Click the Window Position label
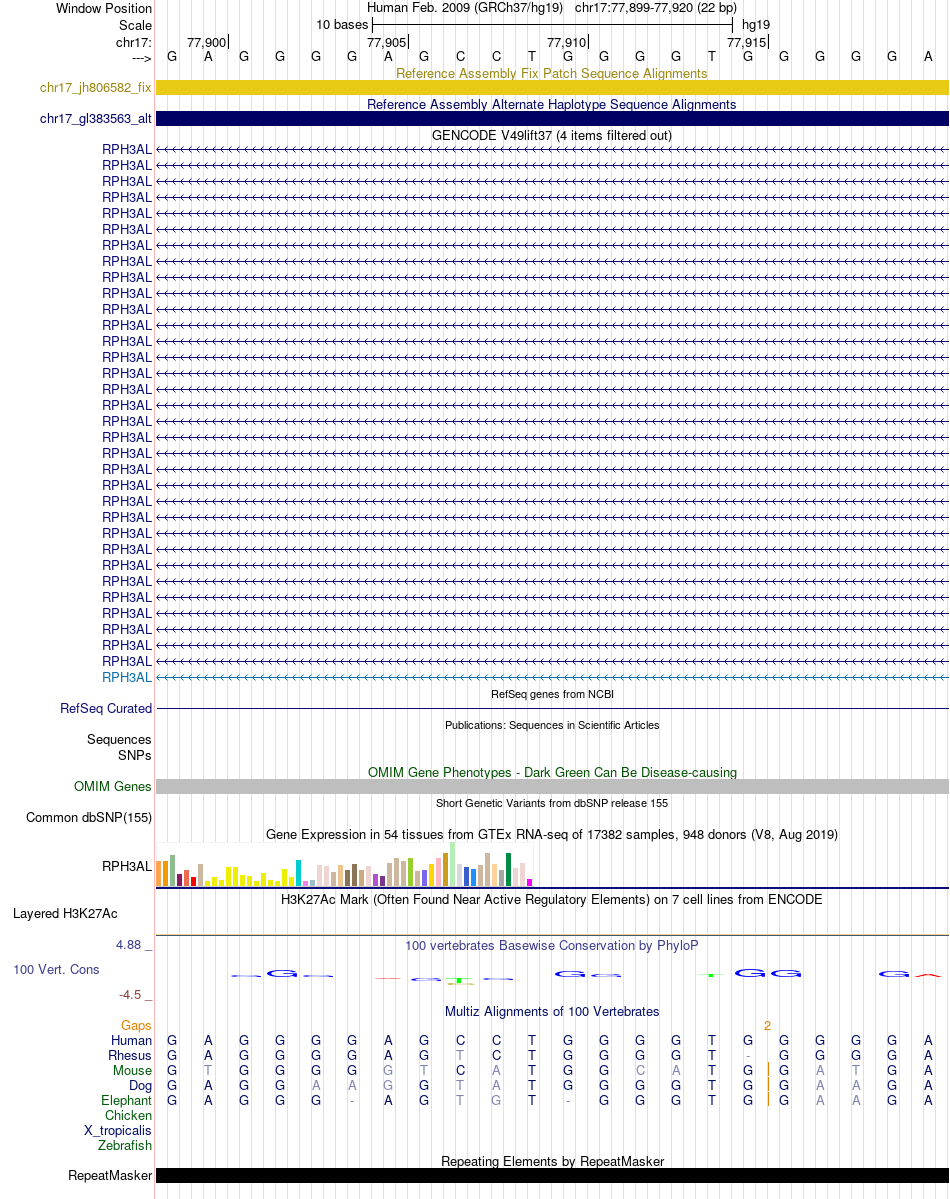Viewport: 950px width, 1199px height. point(104,8)
